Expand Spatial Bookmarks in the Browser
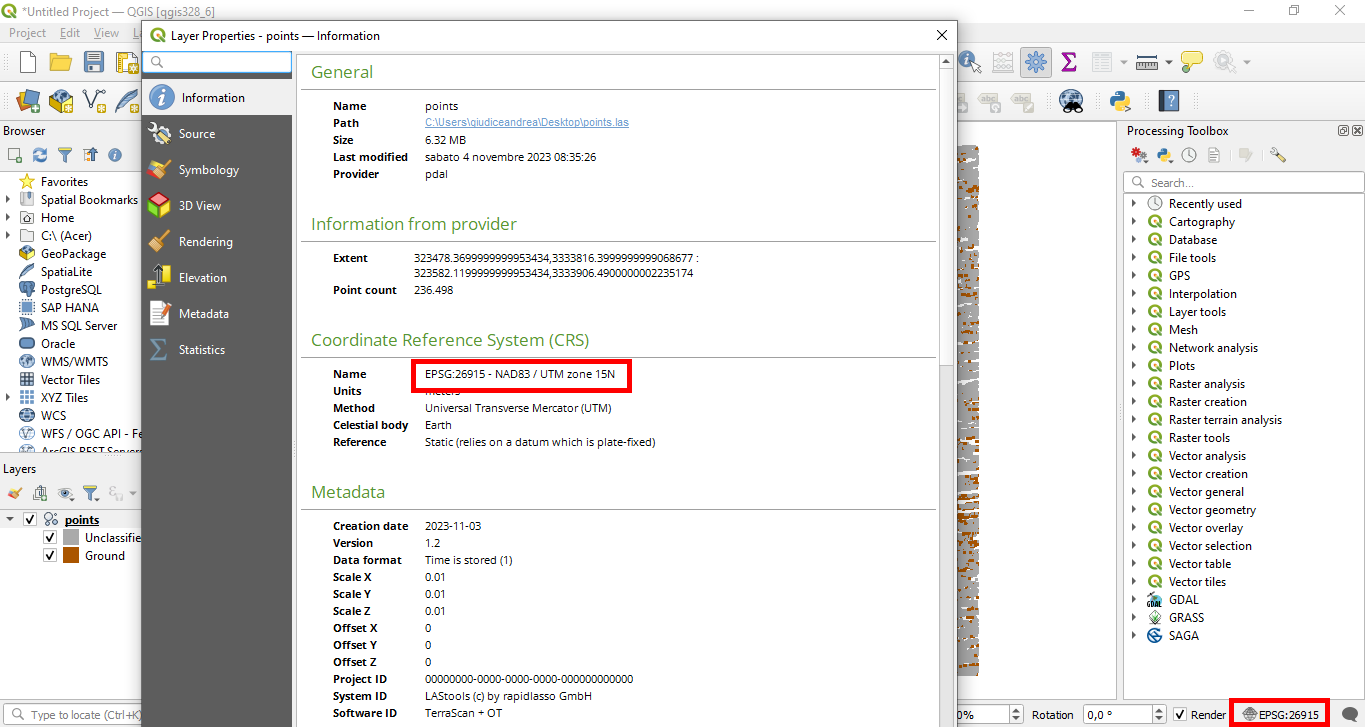Viewport: 1365px width, 727px height. tap(8, 199)
